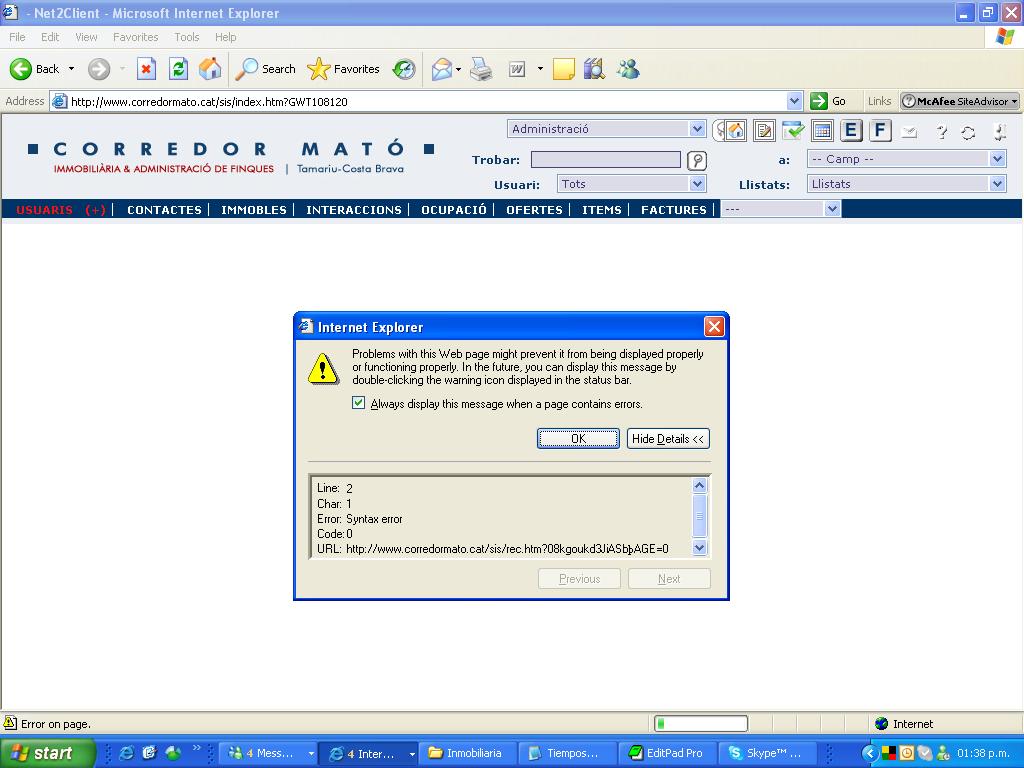Screen dimensions: 1024x768
Task: Click the Refresh page icon
Action: tap(178, 69)
